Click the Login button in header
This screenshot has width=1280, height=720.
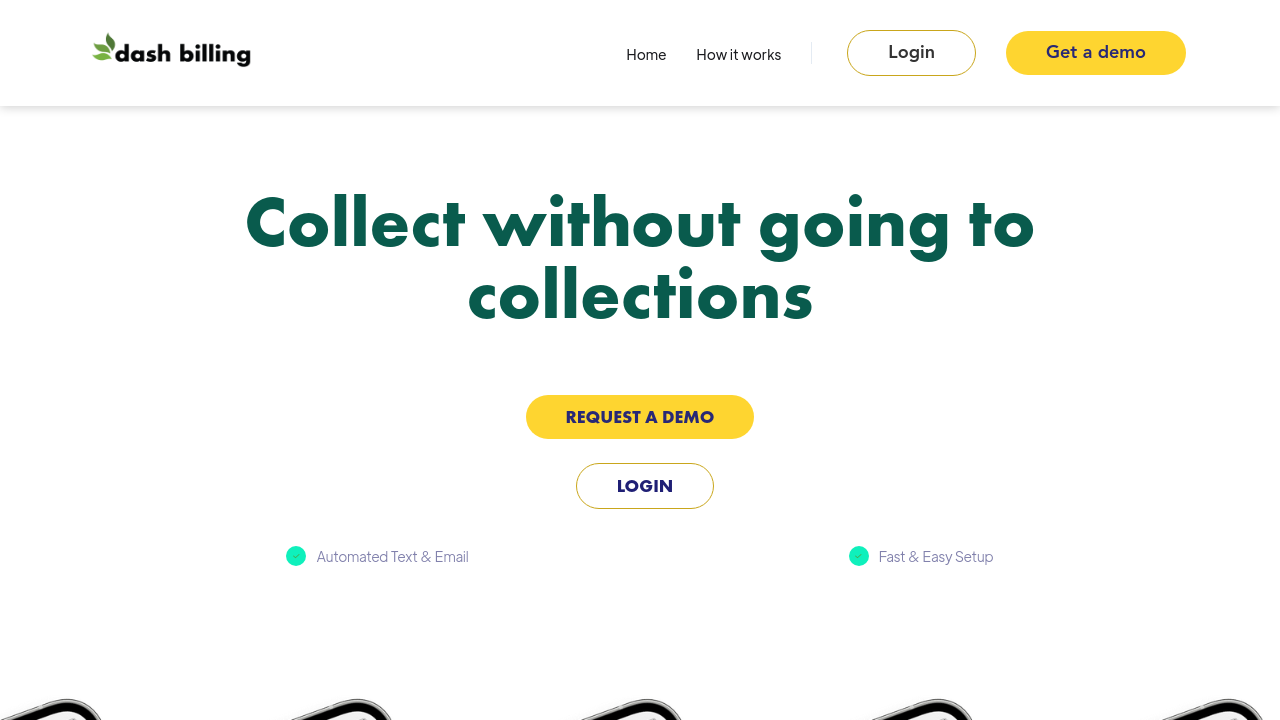(x=911, y=53)
